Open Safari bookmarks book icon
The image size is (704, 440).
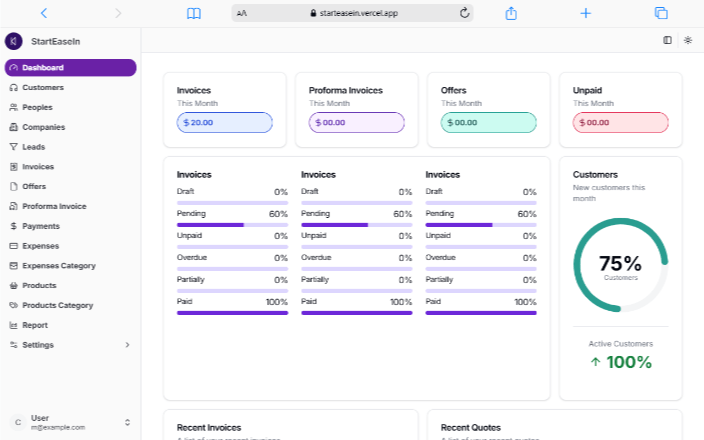(x=194, y=13)
